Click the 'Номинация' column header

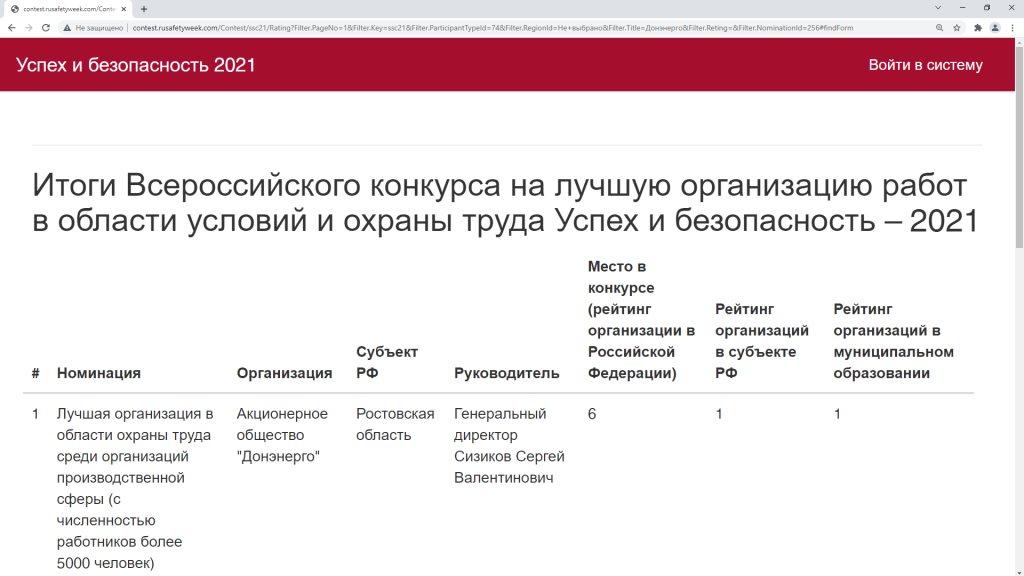99,373
